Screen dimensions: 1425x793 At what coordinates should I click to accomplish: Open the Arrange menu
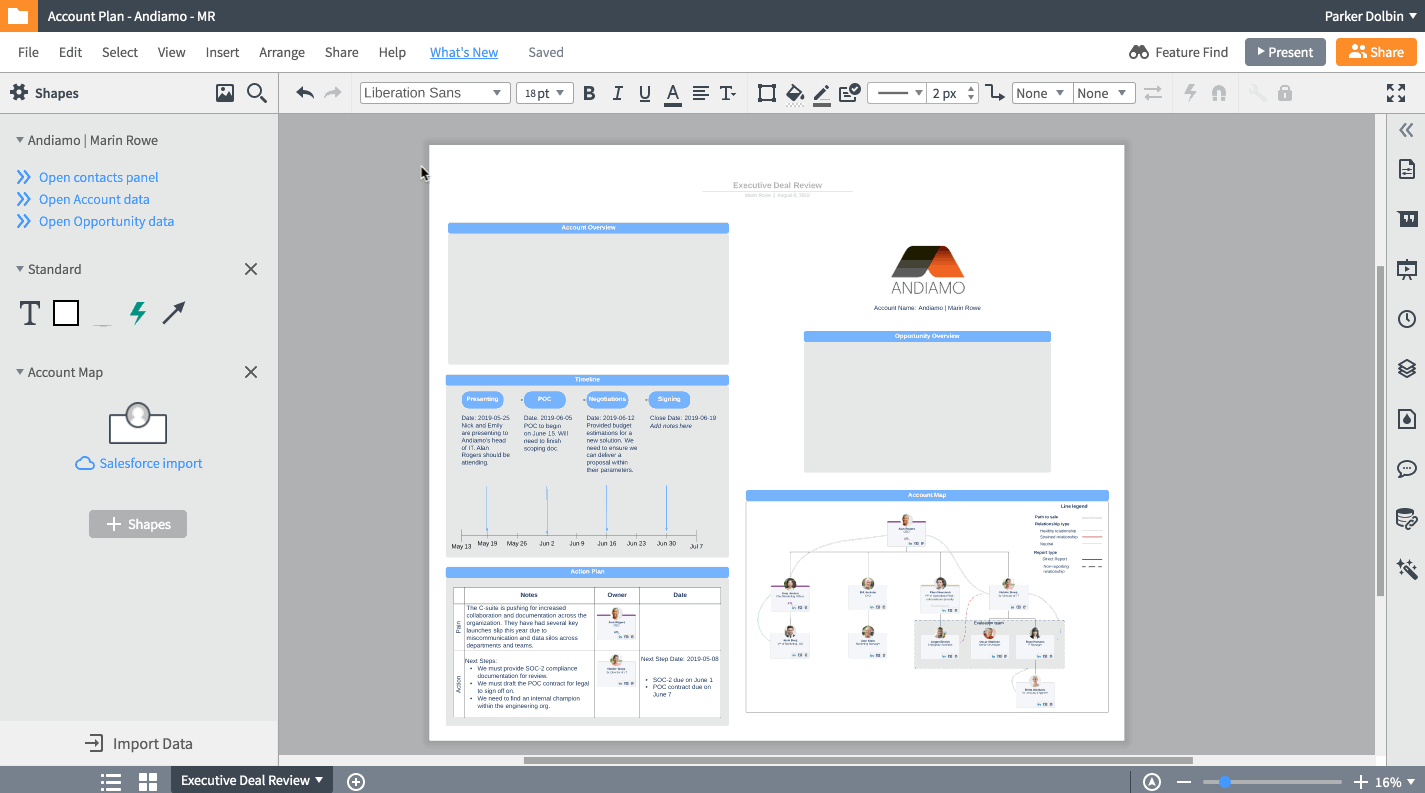pyautogui.click(x=282, y=52)
